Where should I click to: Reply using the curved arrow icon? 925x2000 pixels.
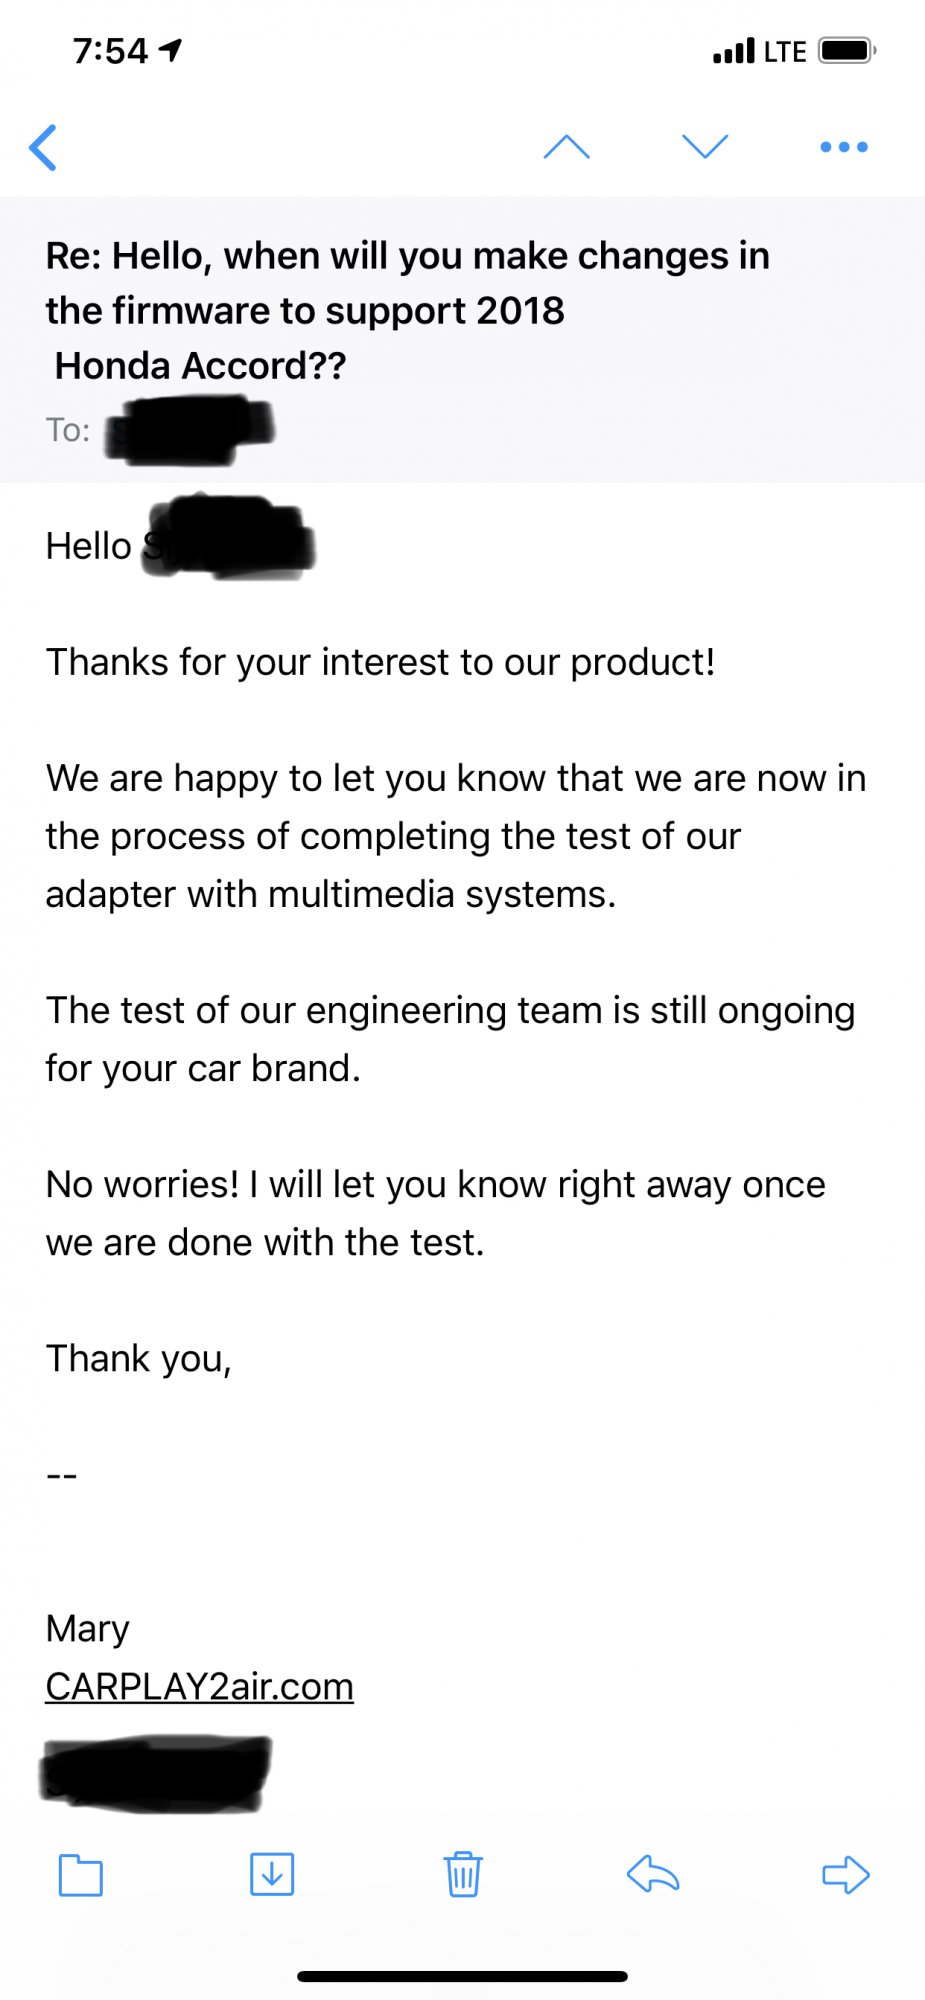653,1874
